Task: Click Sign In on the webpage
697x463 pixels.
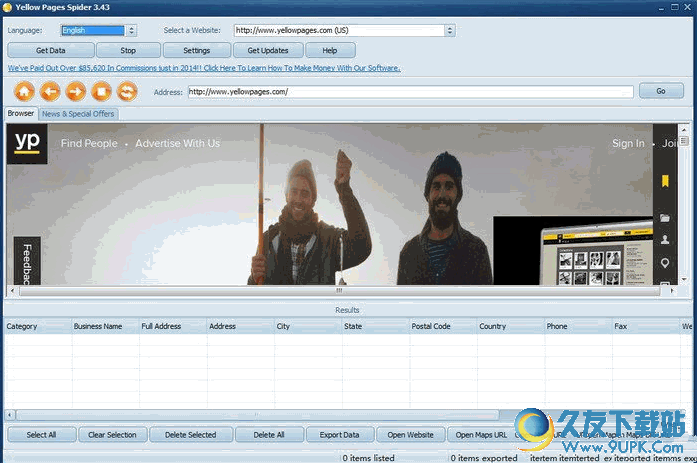Action: tap(628, 144)
